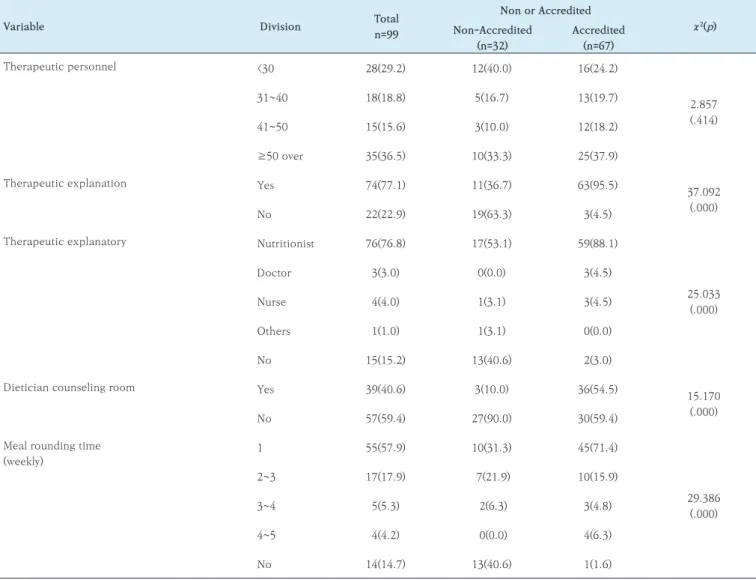Click the 'Nutritionist' division cell
The width and height of the screenshot is (756, 580).
pos(285,243)
